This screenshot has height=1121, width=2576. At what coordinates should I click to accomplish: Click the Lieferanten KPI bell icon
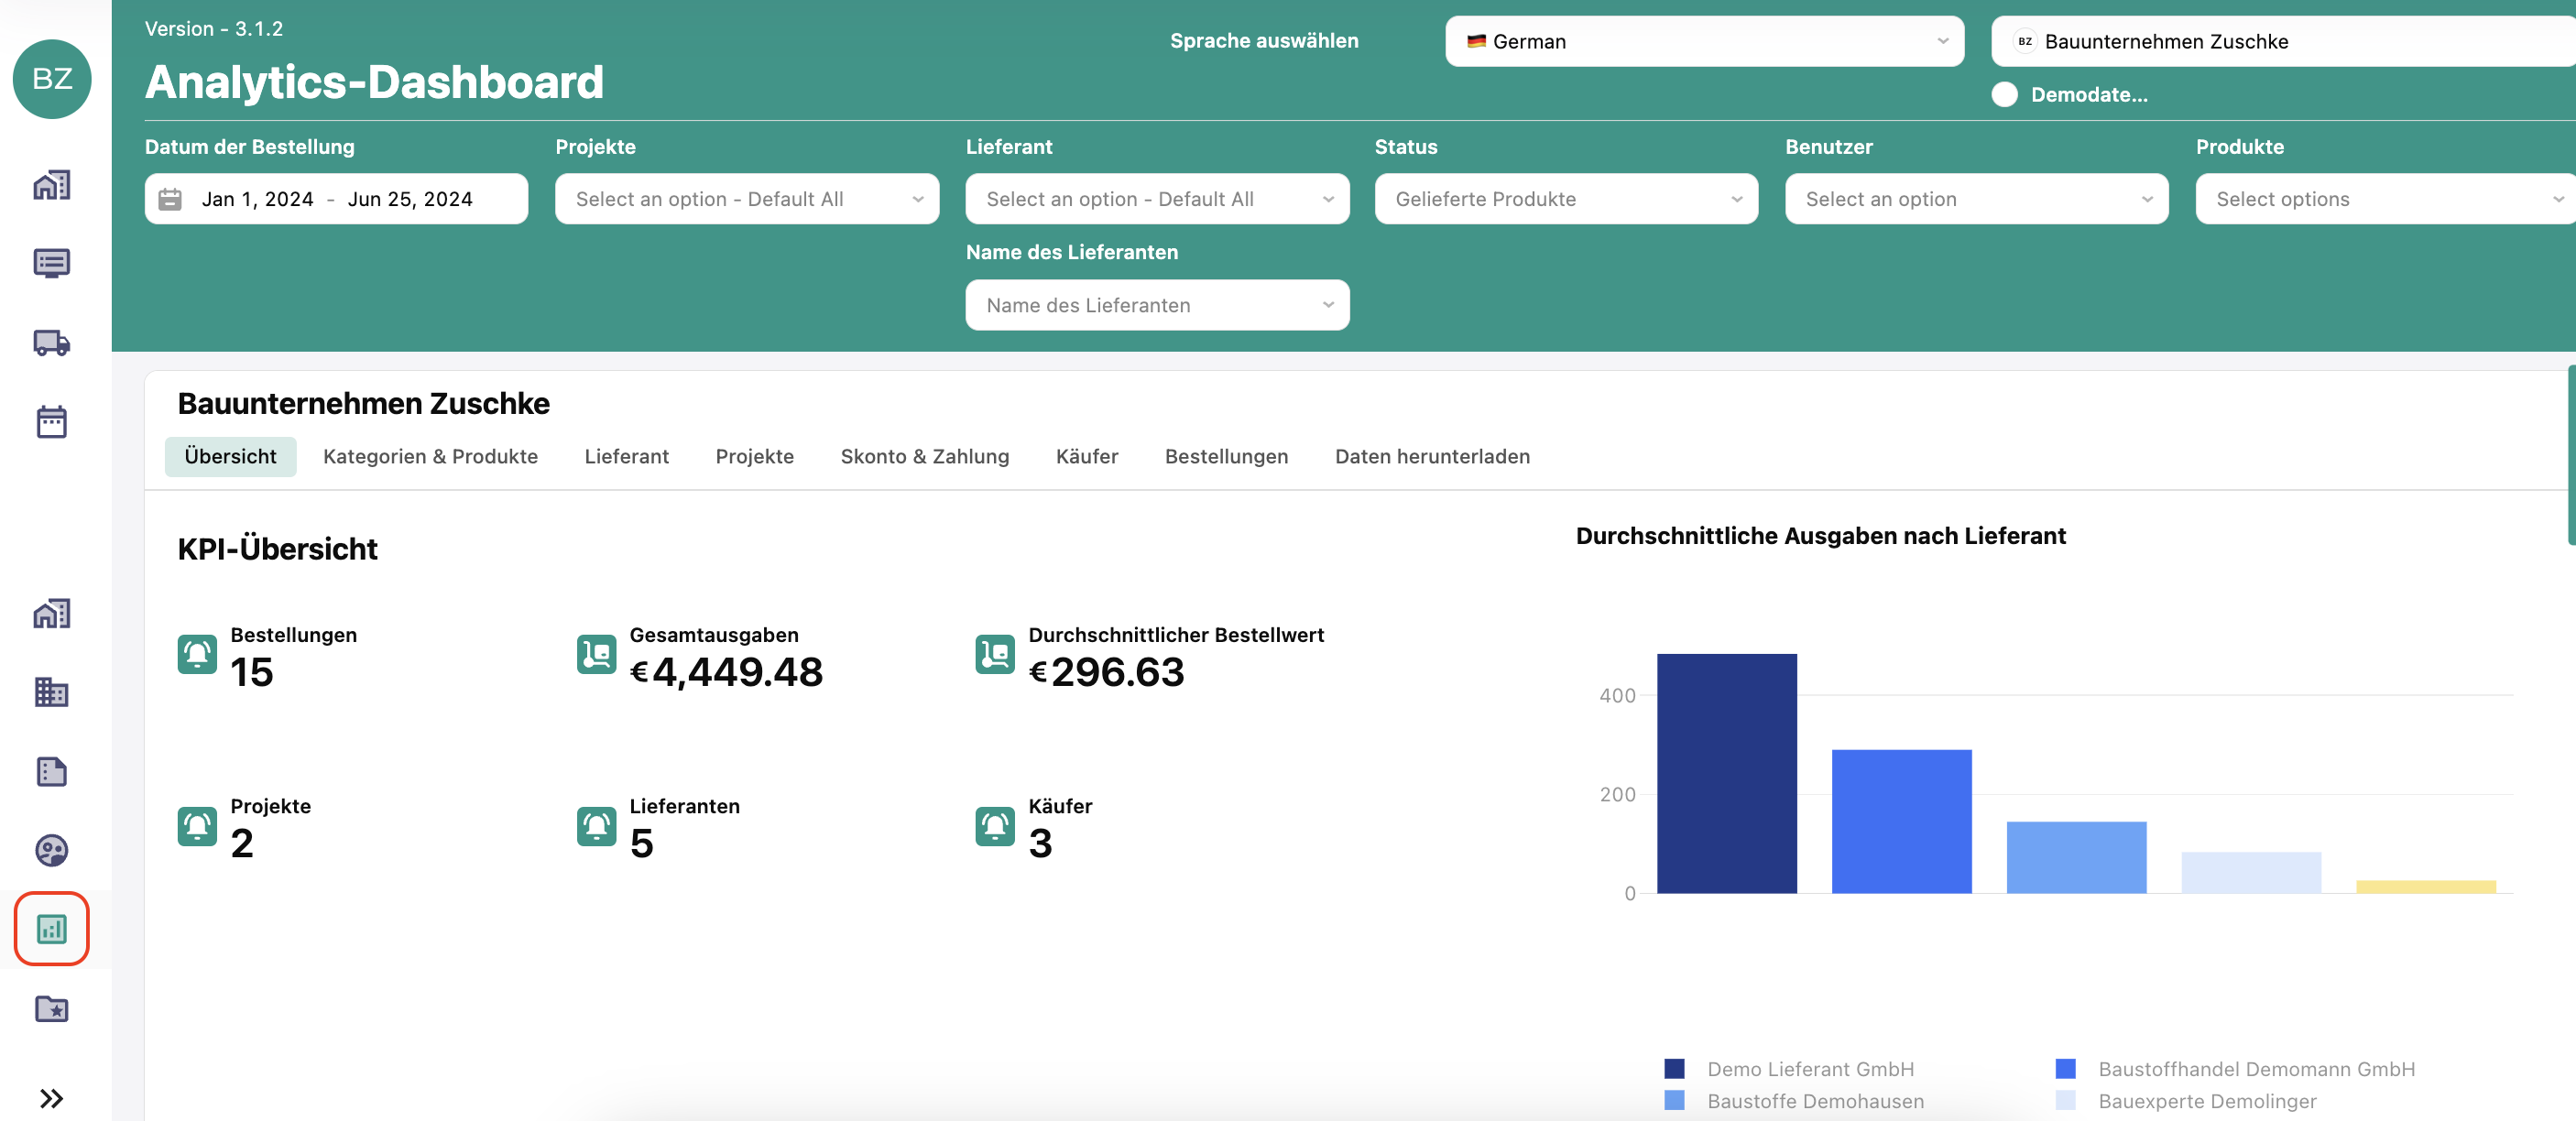[596, 826]
